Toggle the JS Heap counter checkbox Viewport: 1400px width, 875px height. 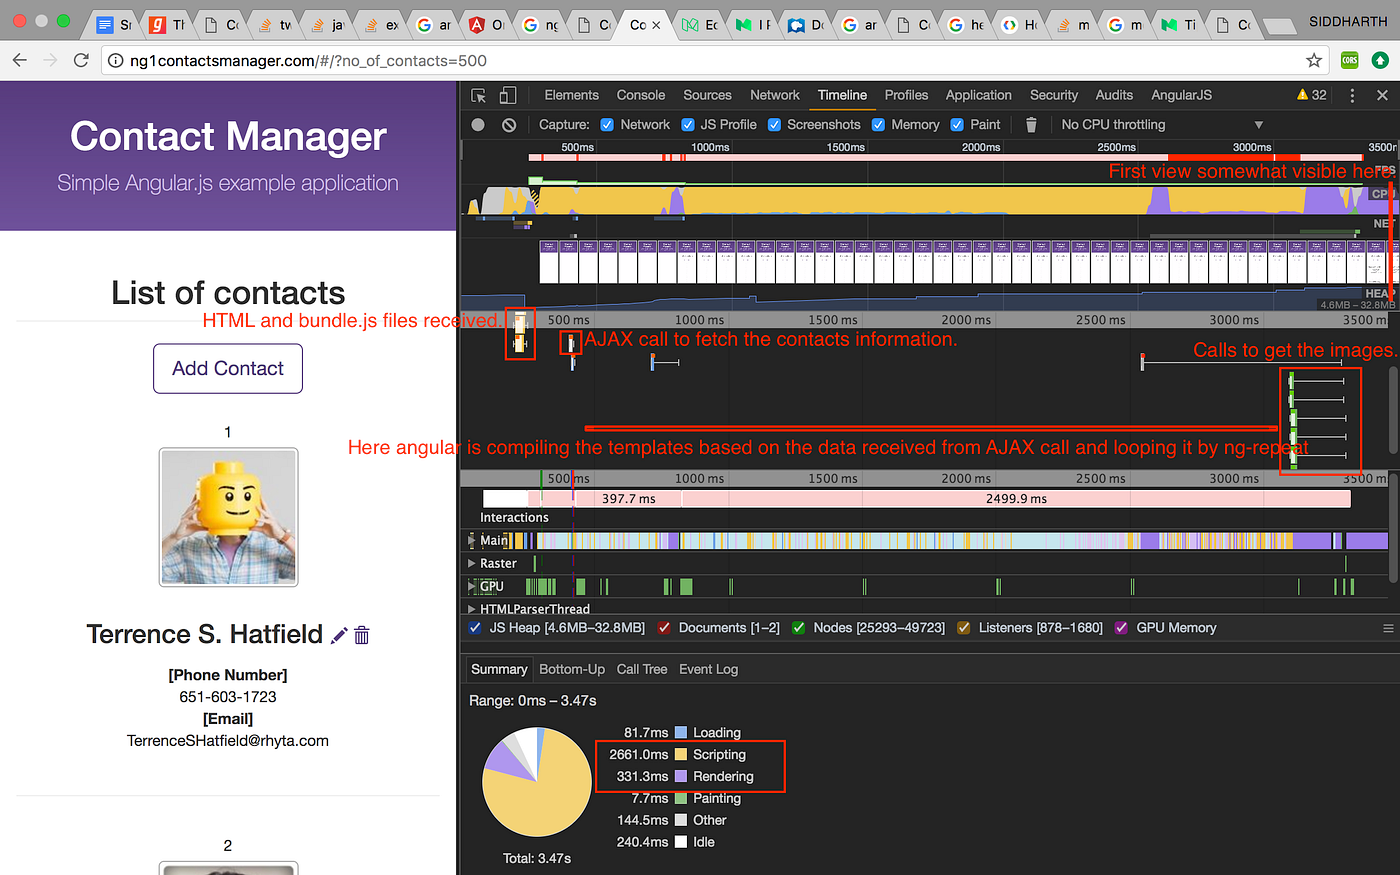tap(474, 628)
